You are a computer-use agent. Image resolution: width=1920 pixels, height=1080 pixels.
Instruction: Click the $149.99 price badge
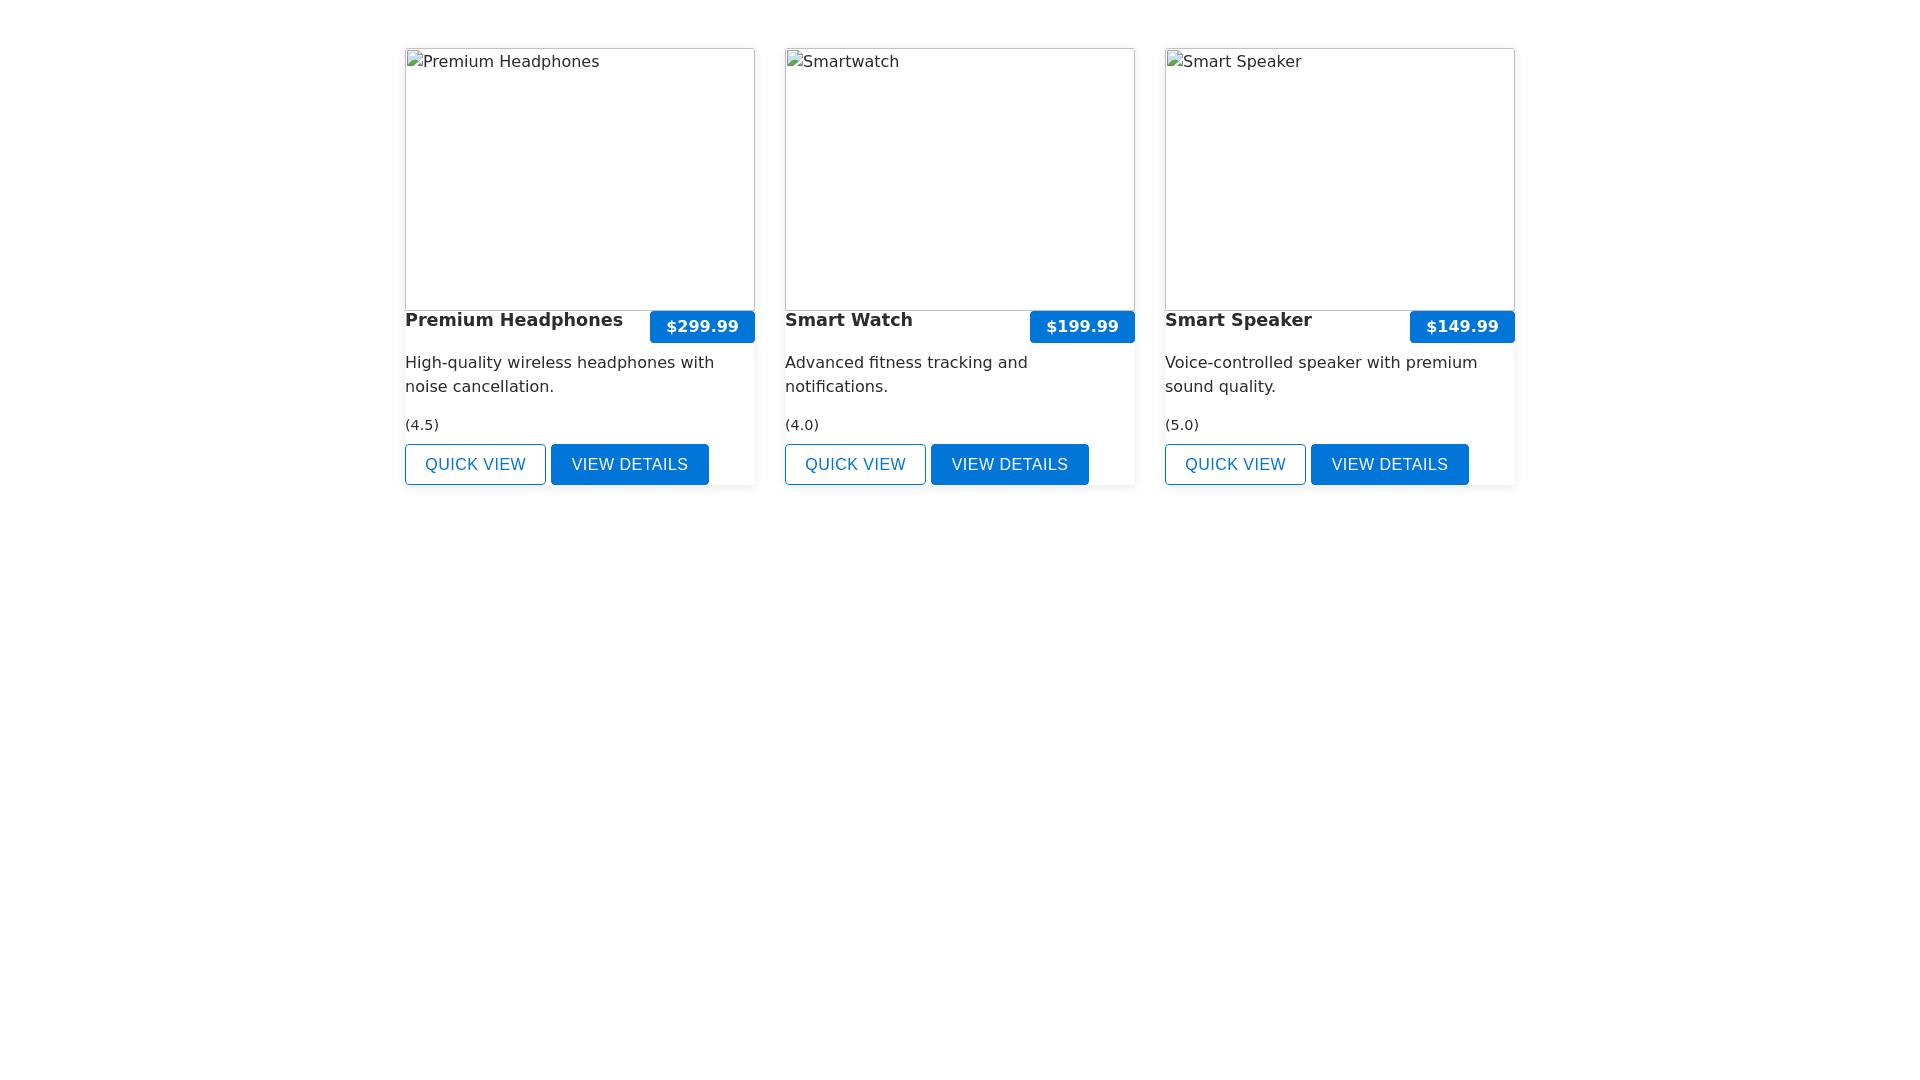click(x=1462, y=327)
